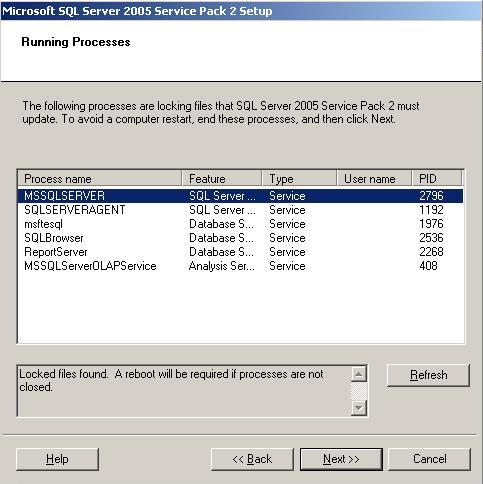Click scroll down arrow in message box

pyautogui.click(x=359, y=408)
